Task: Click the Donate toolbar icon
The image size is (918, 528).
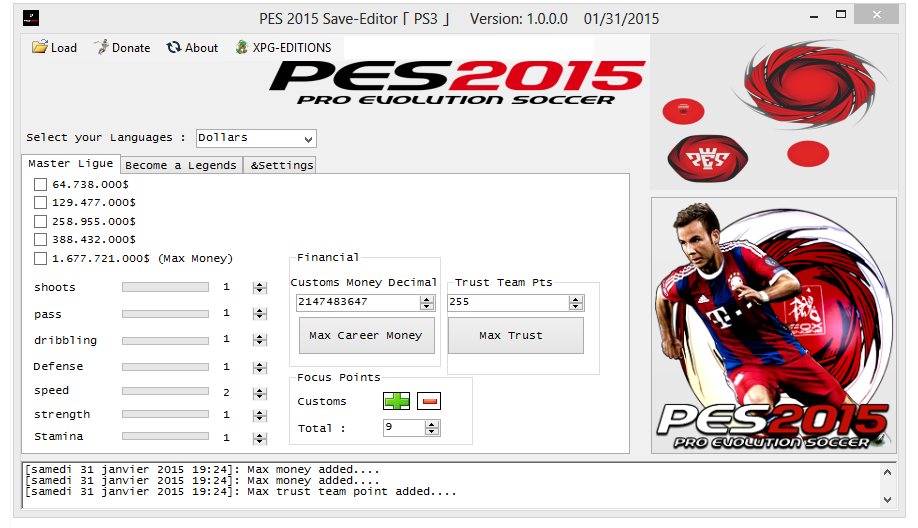Action: tap(101, 47)
